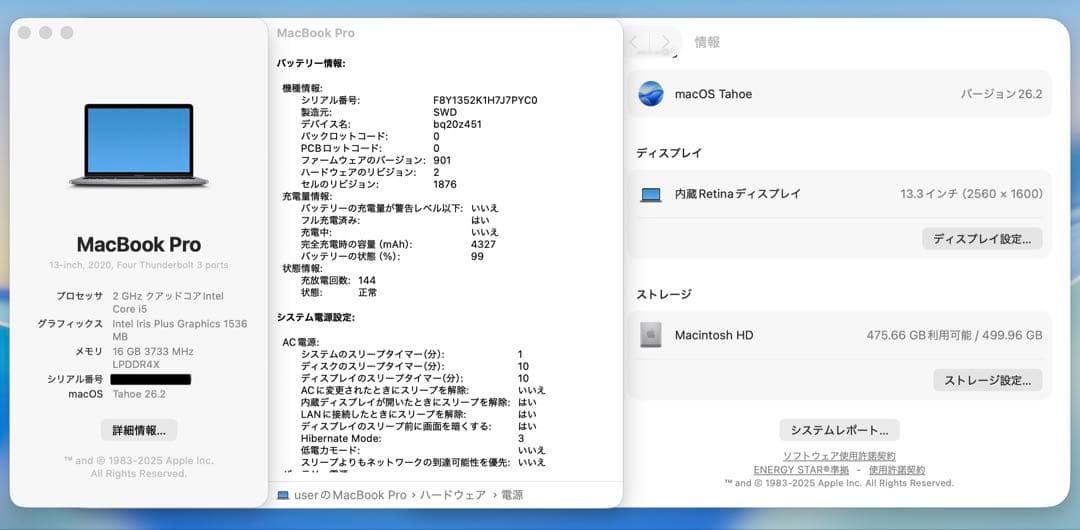
Task: Click the シリアル番号 label in About window
Action: pos(75,379)
